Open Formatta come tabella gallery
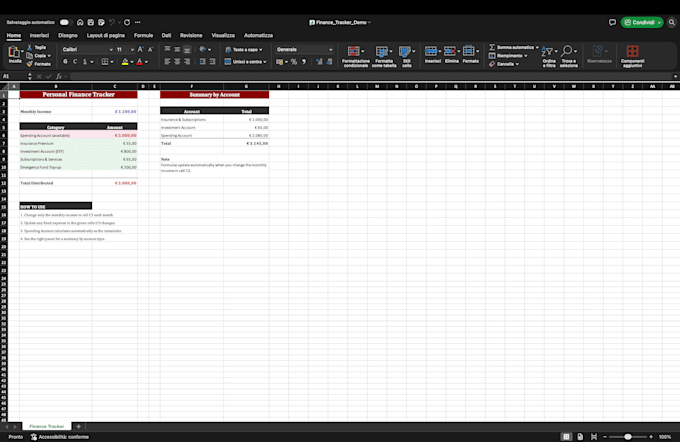The height and width of the screenshot is (442, 680). 384,56
